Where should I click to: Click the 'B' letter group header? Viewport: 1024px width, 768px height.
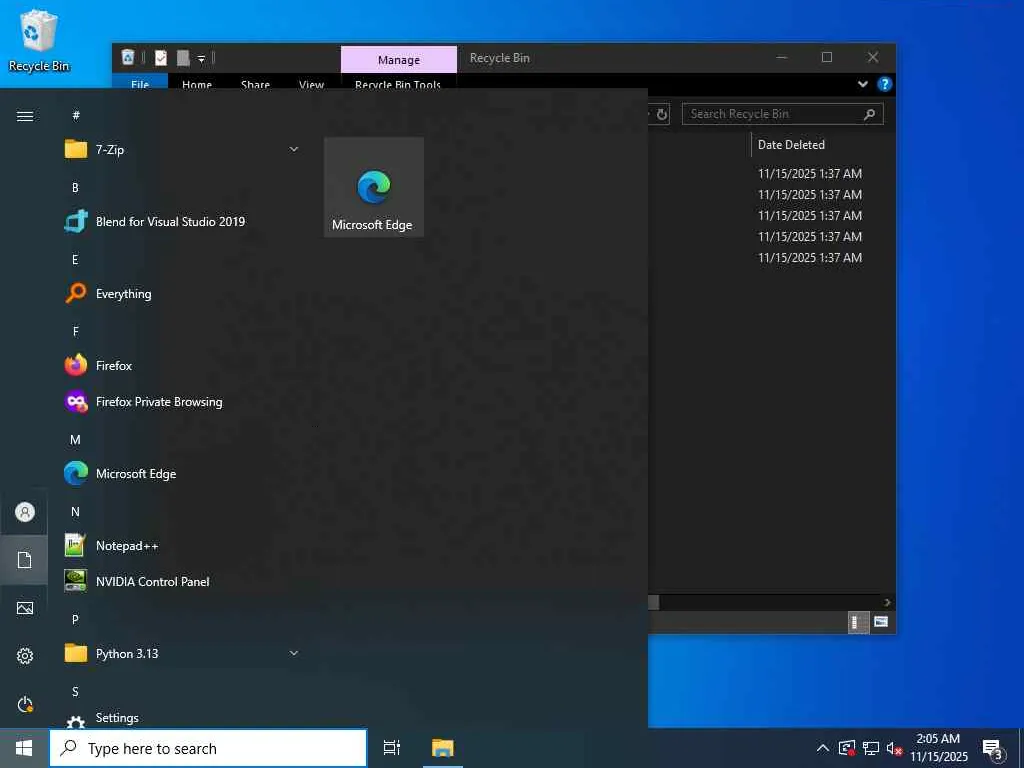[x=76, y=188]
